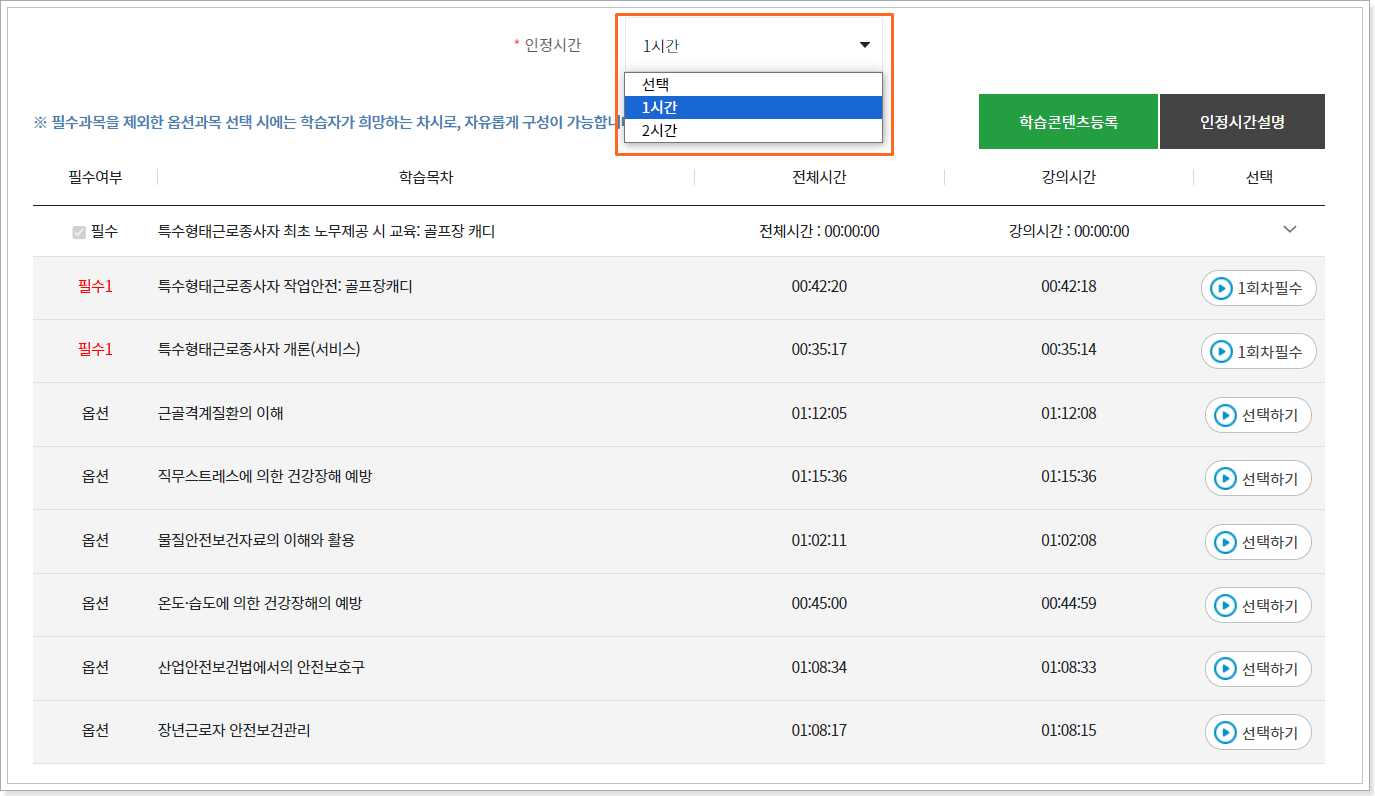Screen dimensions: 1375x796
Task: Click the green 학습콘텐츠등록 button
Action: click(1068, 122)
